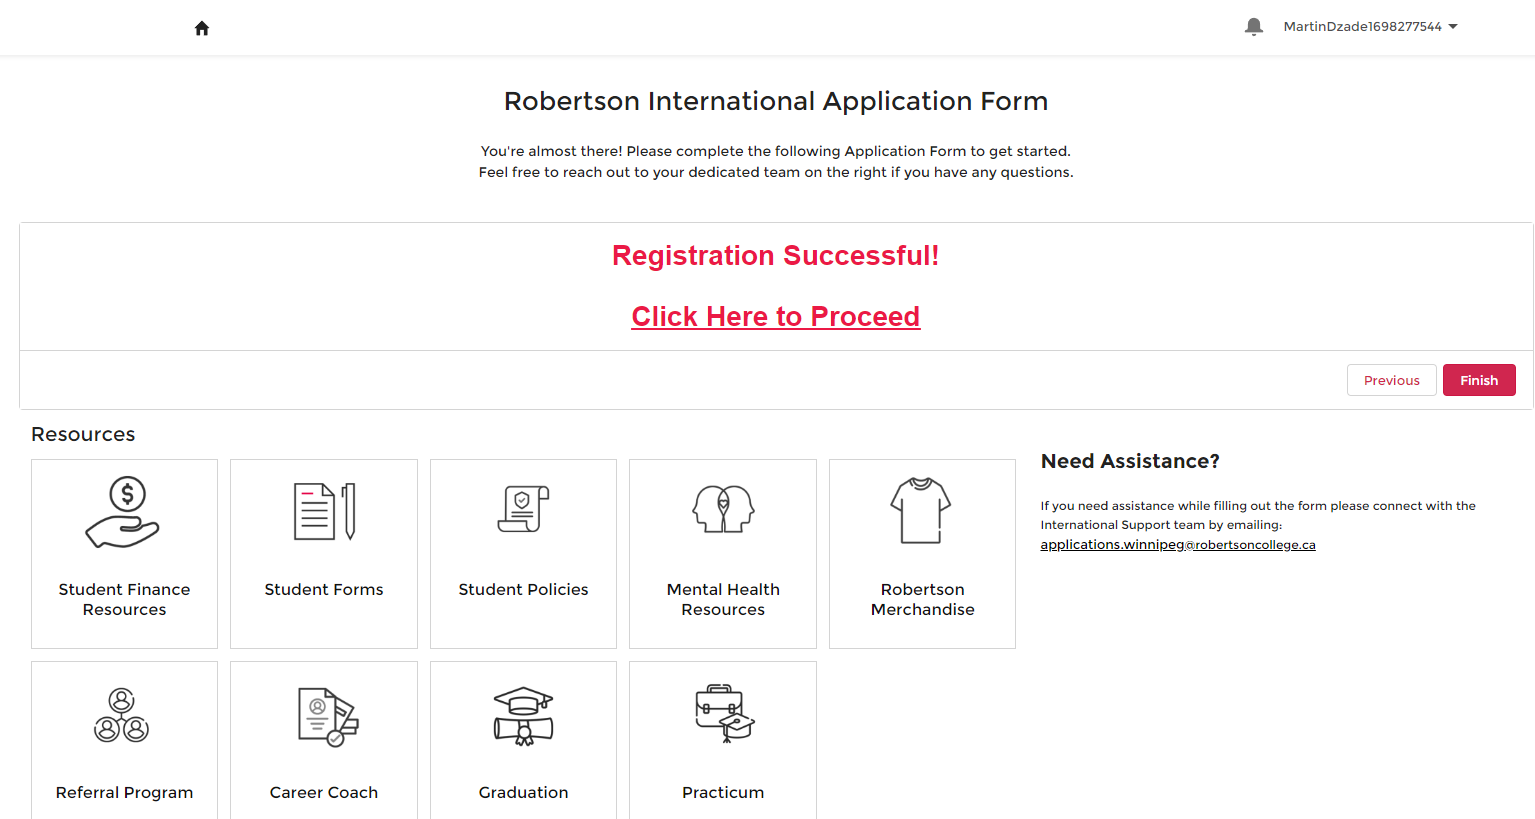This screenshot has height=819, width=1535.
Task: Open the notifications bell
Action: point(1254,27)
